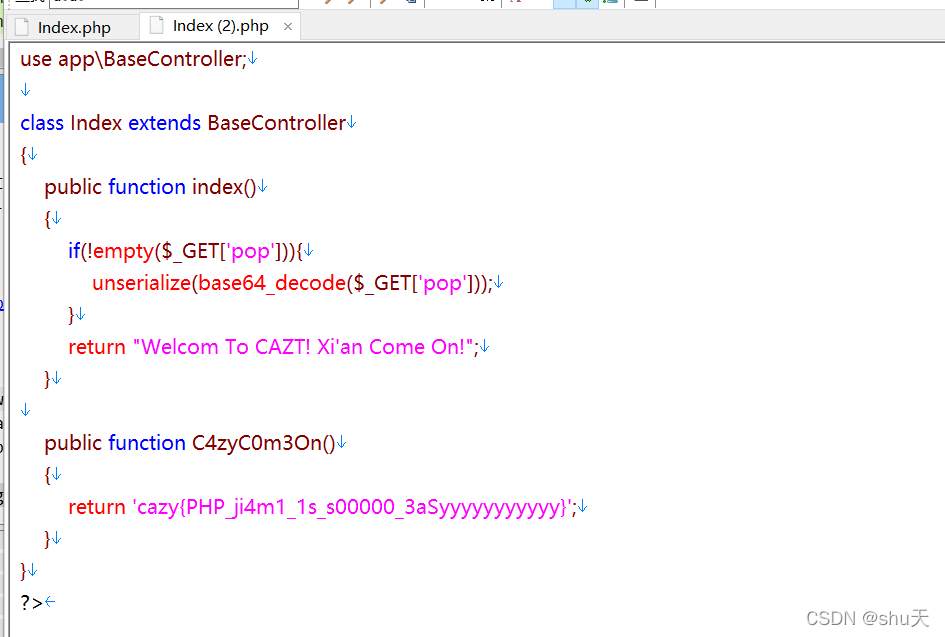The width and height of the screenshot is (945, 637).
Task: Click the closing '?>' PHP tag
Action: click(x=31, y=603)
